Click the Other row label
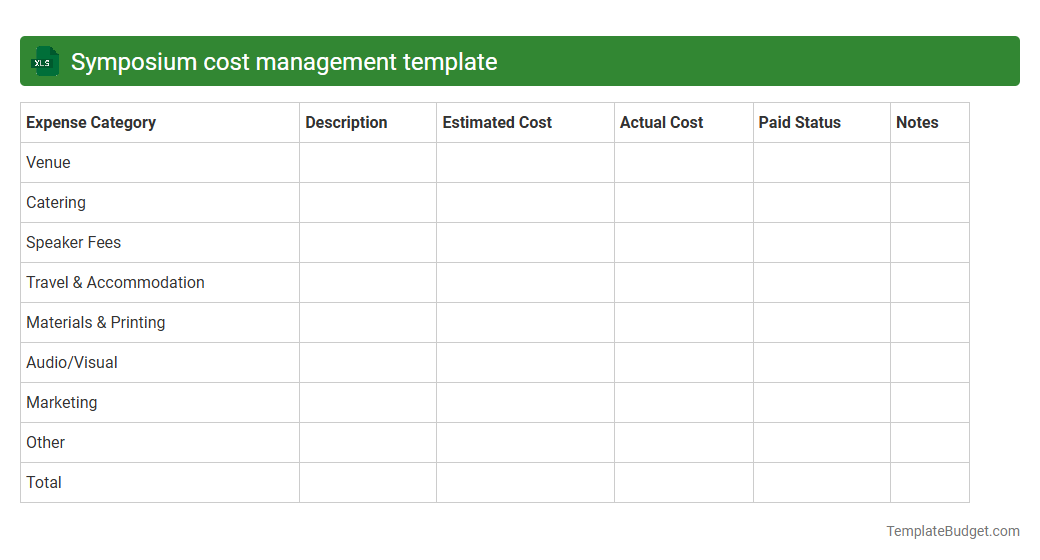Viewport: 1040px width, 560px height. pyautogui.click(x=45, y=443)
